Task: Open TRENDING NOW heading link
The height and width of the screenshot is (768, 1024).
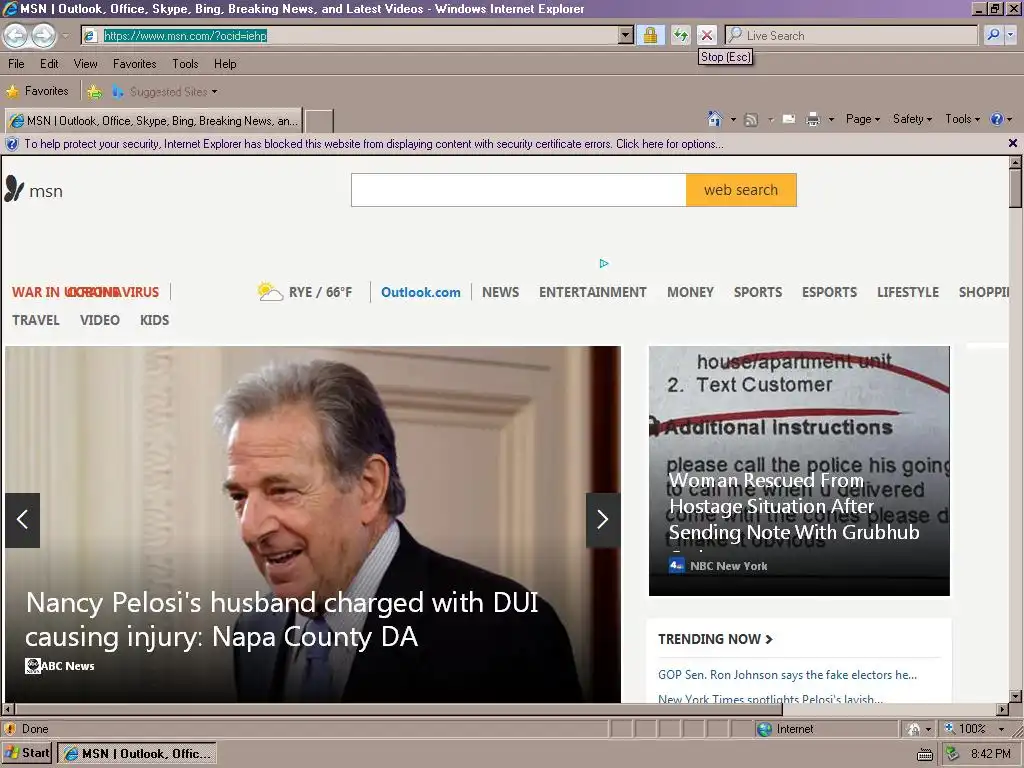Action: tap(715, 639)
